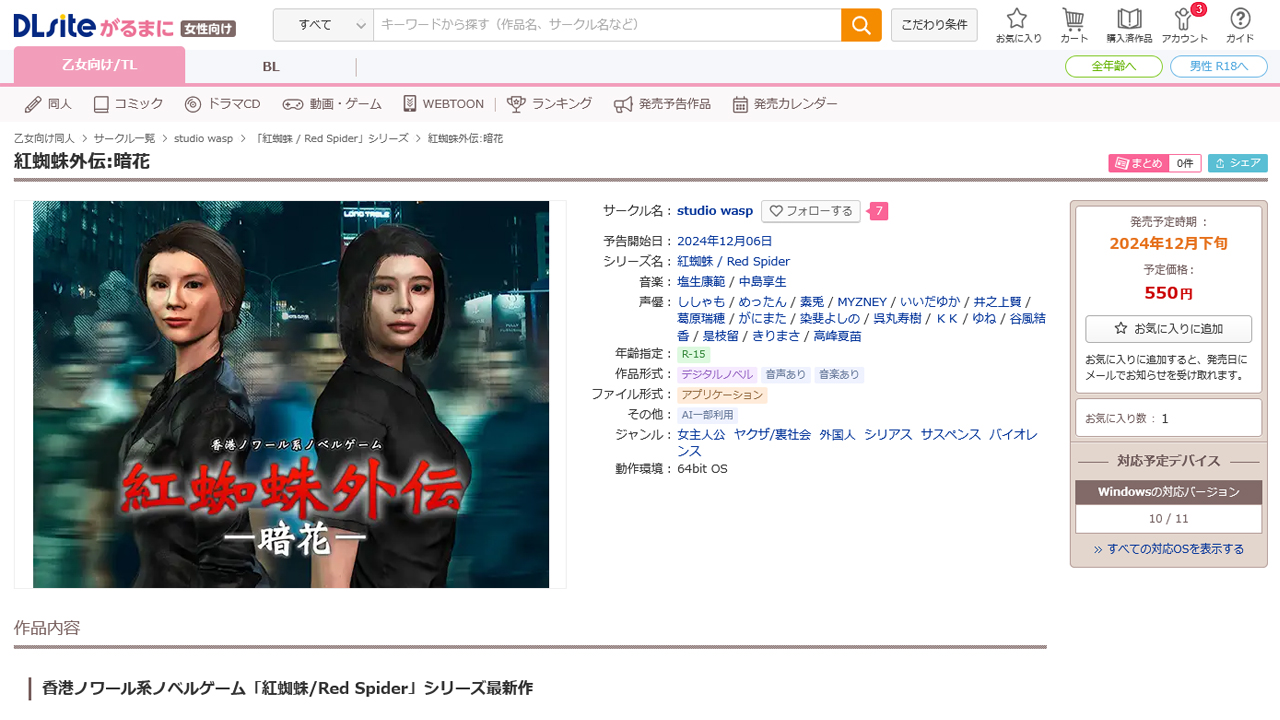Open studio wasp circle name link

pos(715,211)
